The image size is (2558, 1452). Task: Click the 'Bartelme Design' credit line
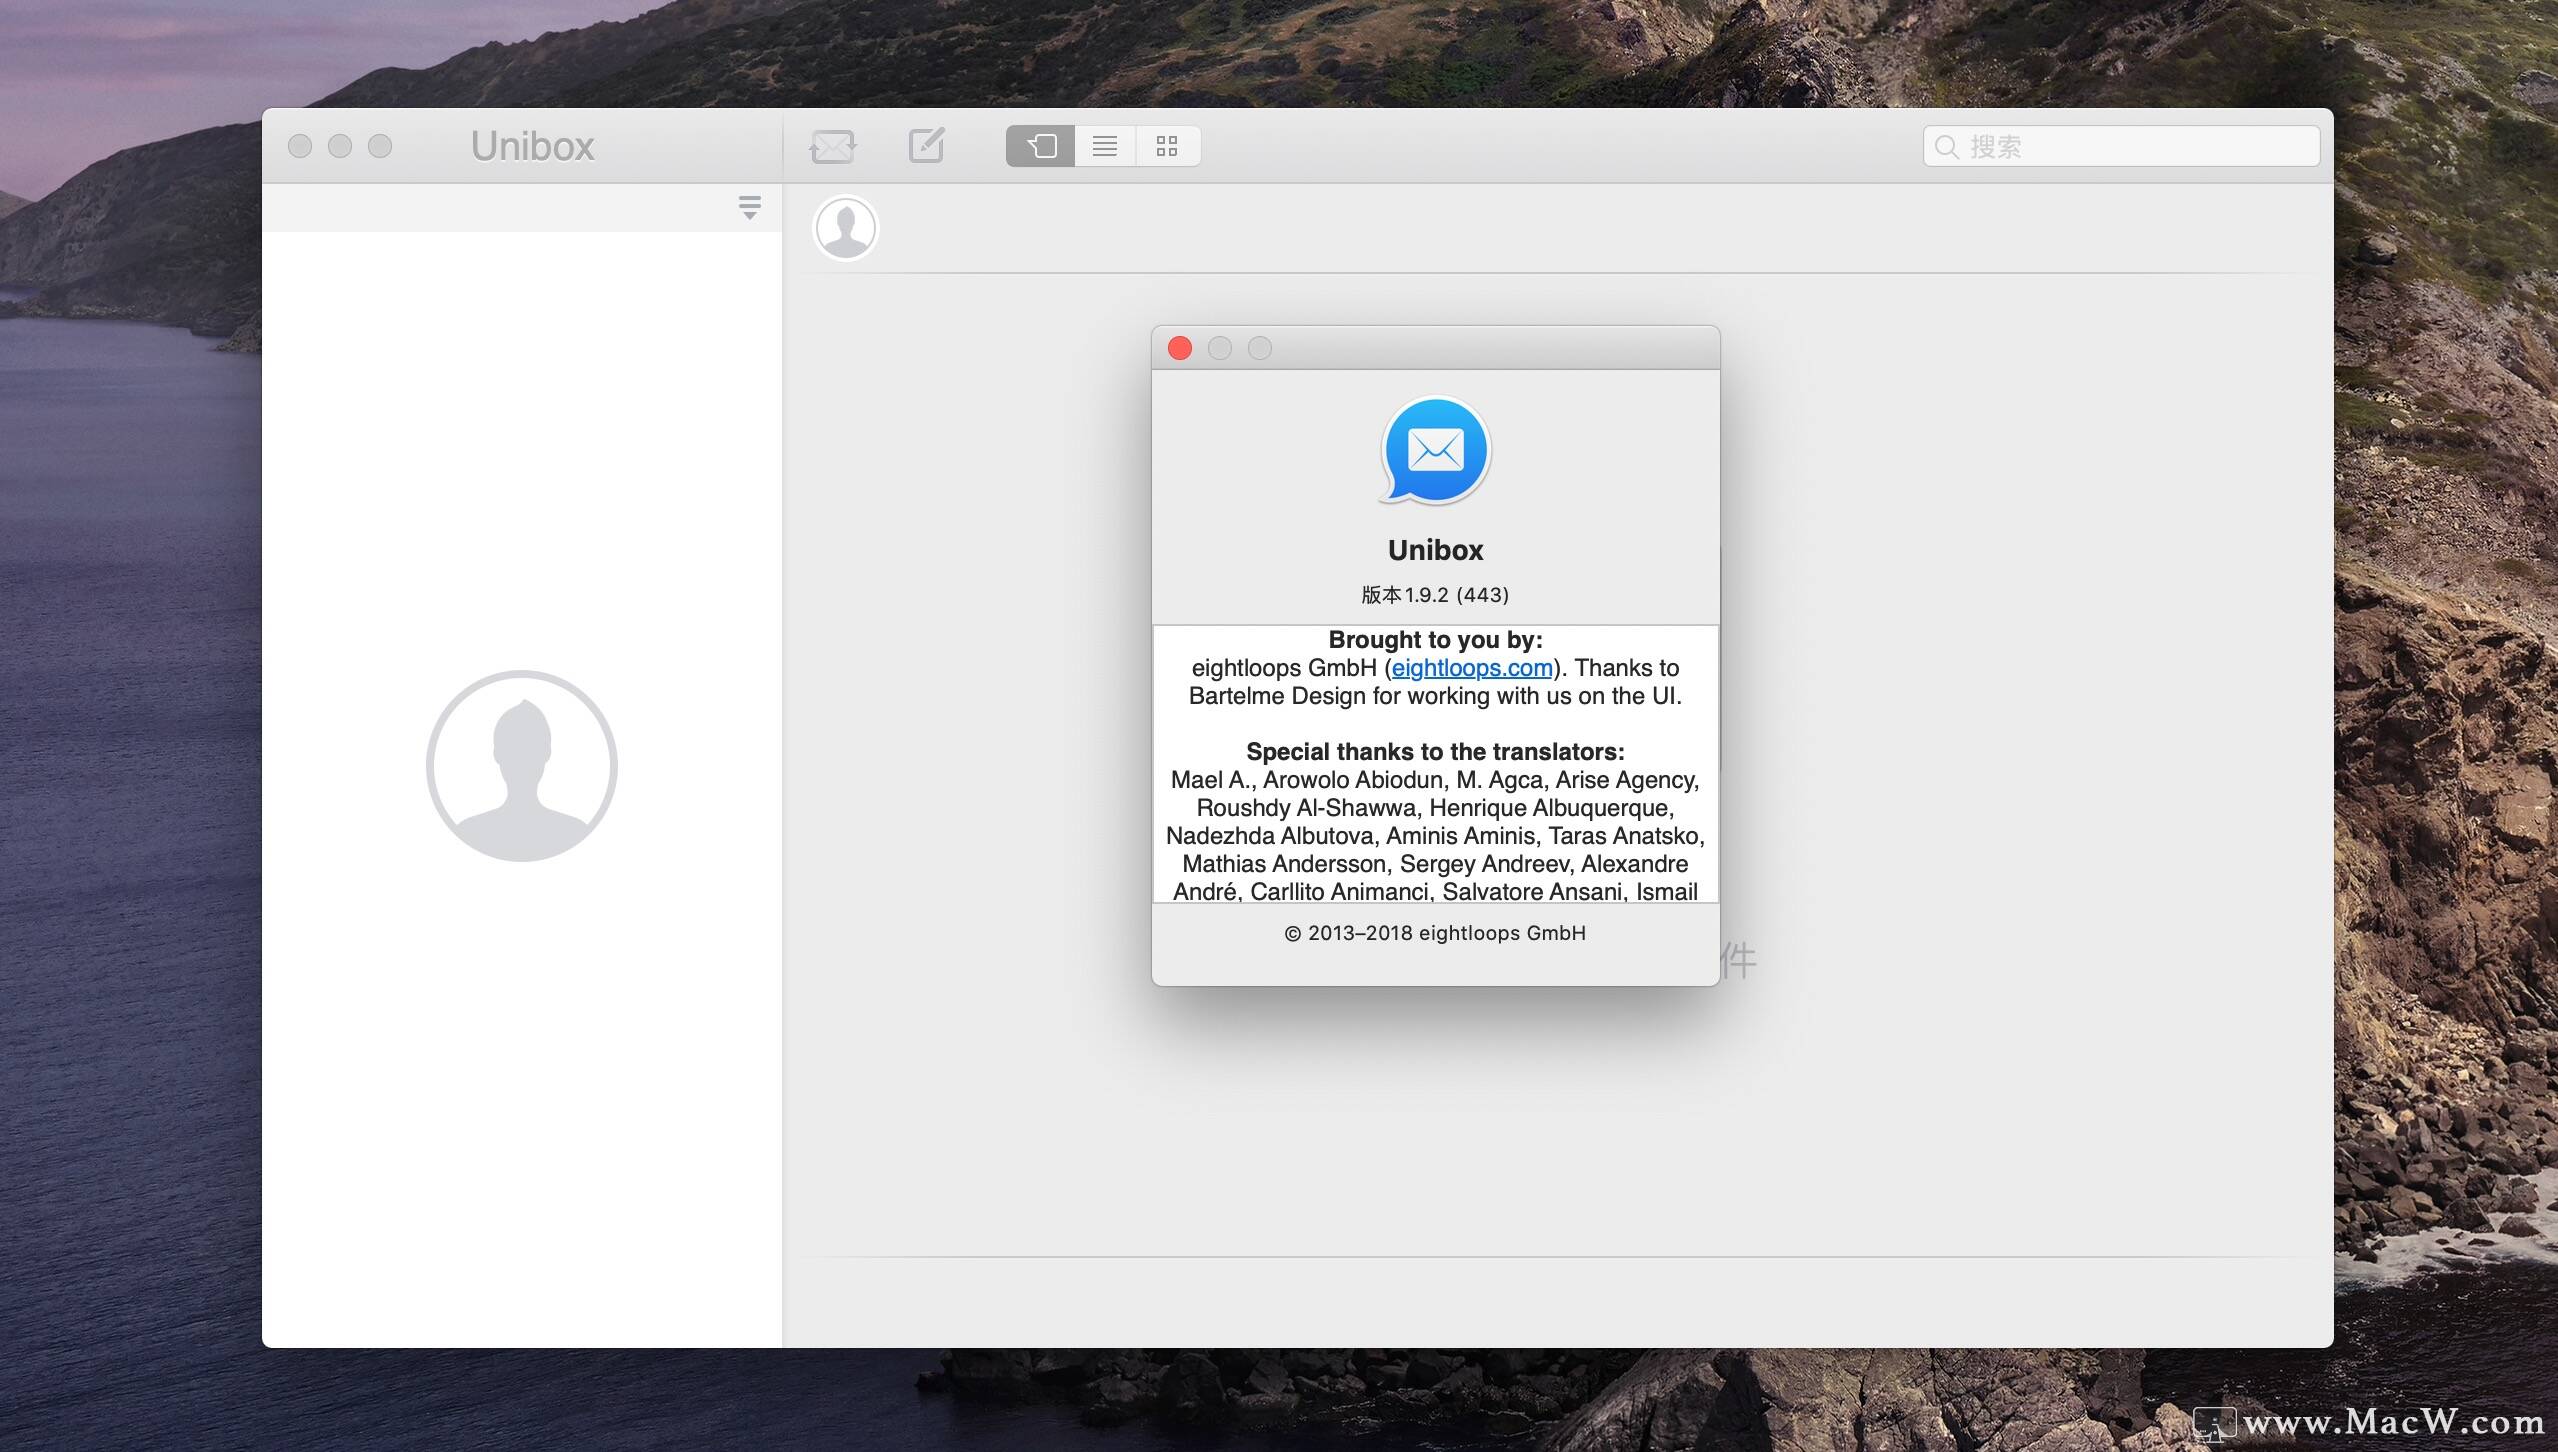coord(1435,696)
